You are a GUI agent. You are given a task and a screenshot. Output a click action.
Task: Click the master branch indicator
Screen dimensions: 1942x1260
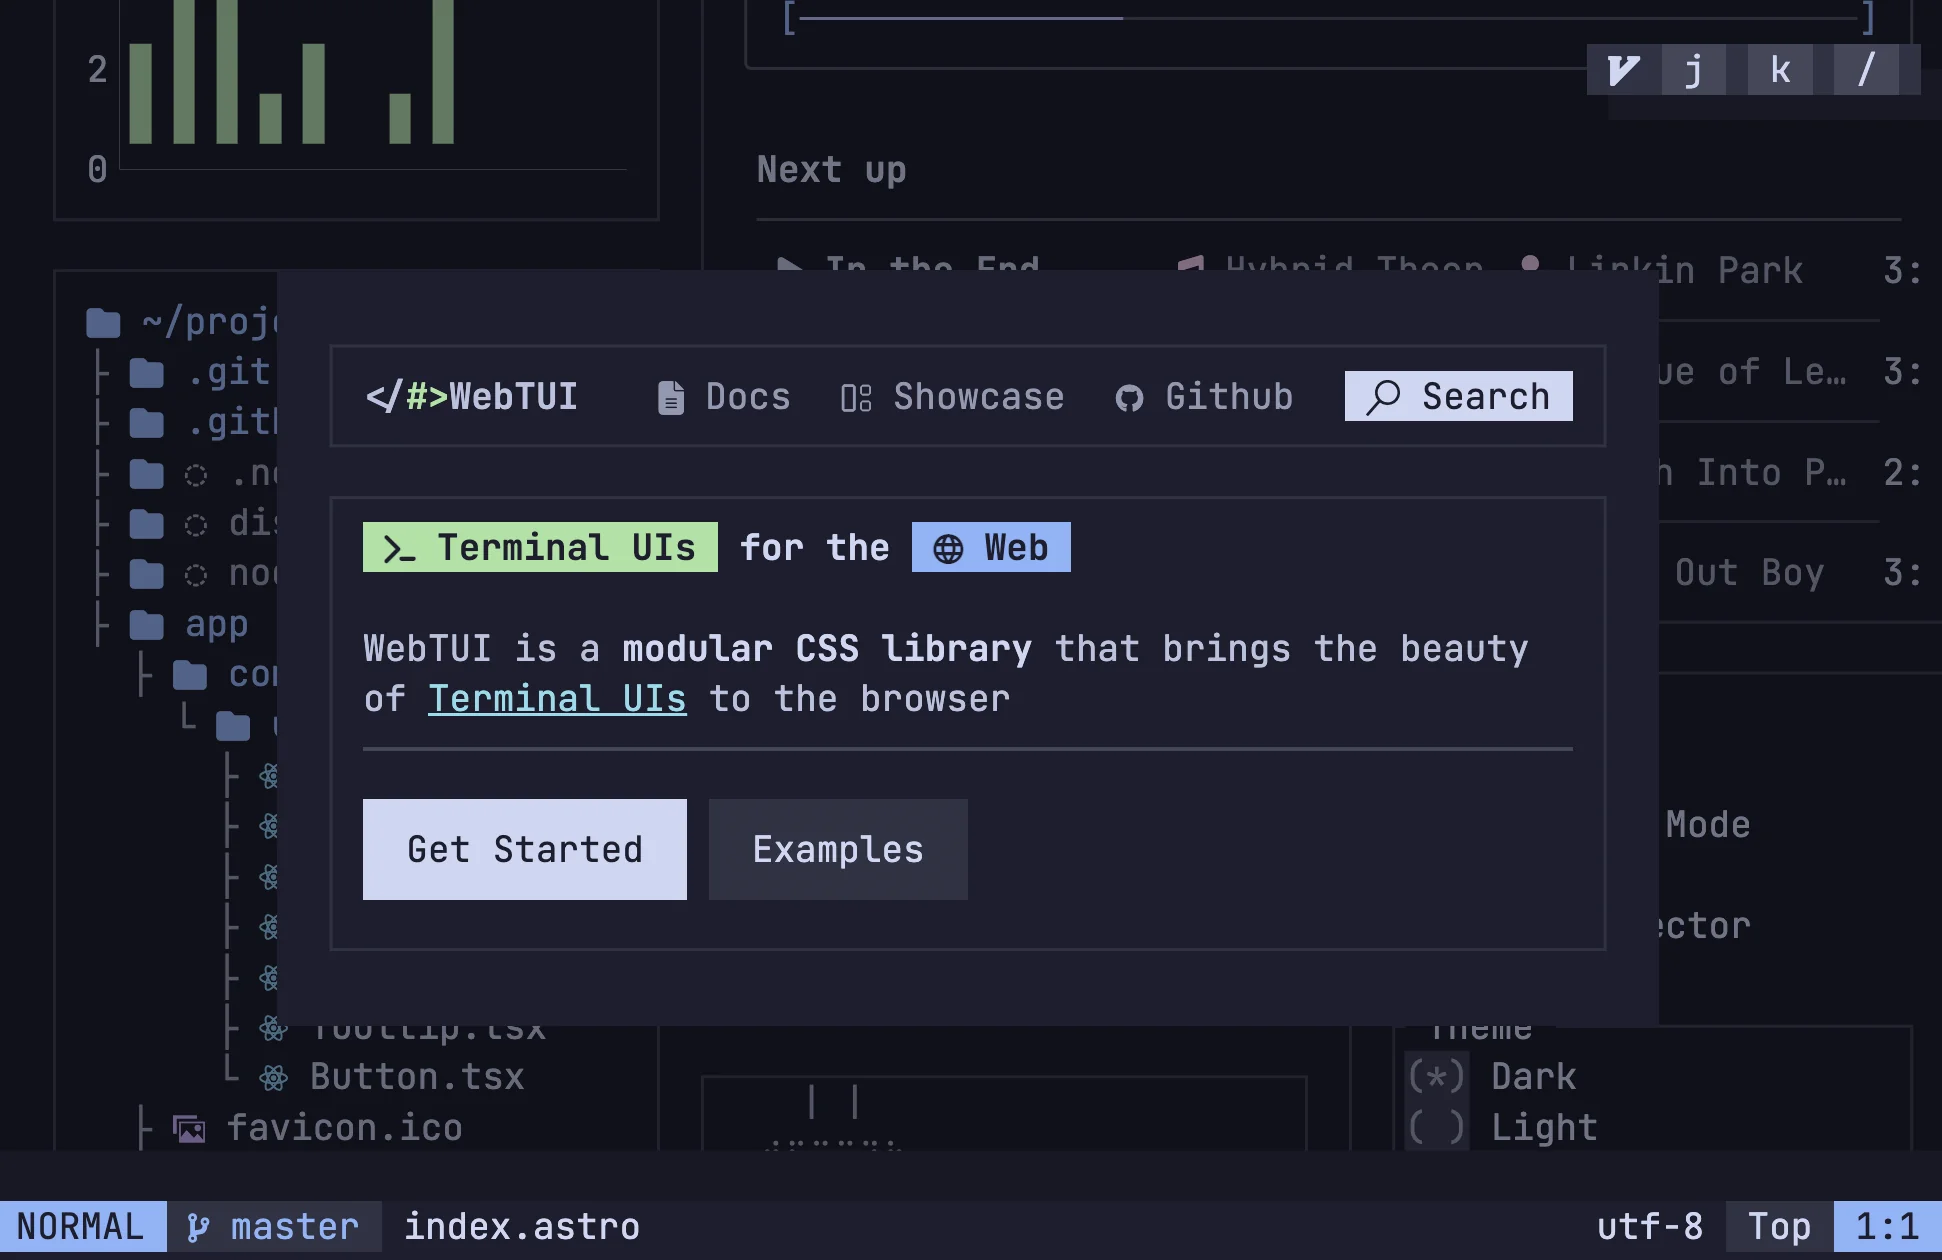[x=275, y=1226]
